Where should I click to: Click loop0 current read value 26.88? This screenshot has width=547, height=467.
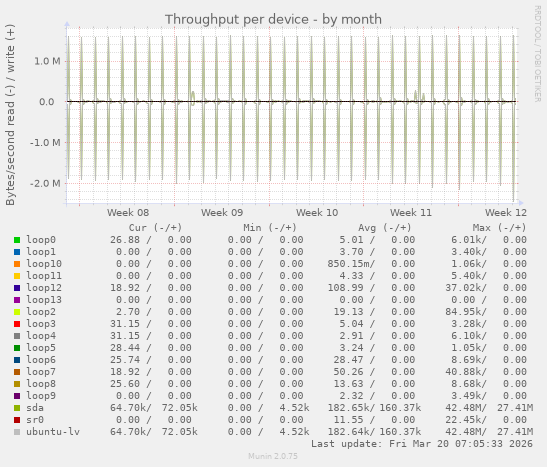point(125,240)
